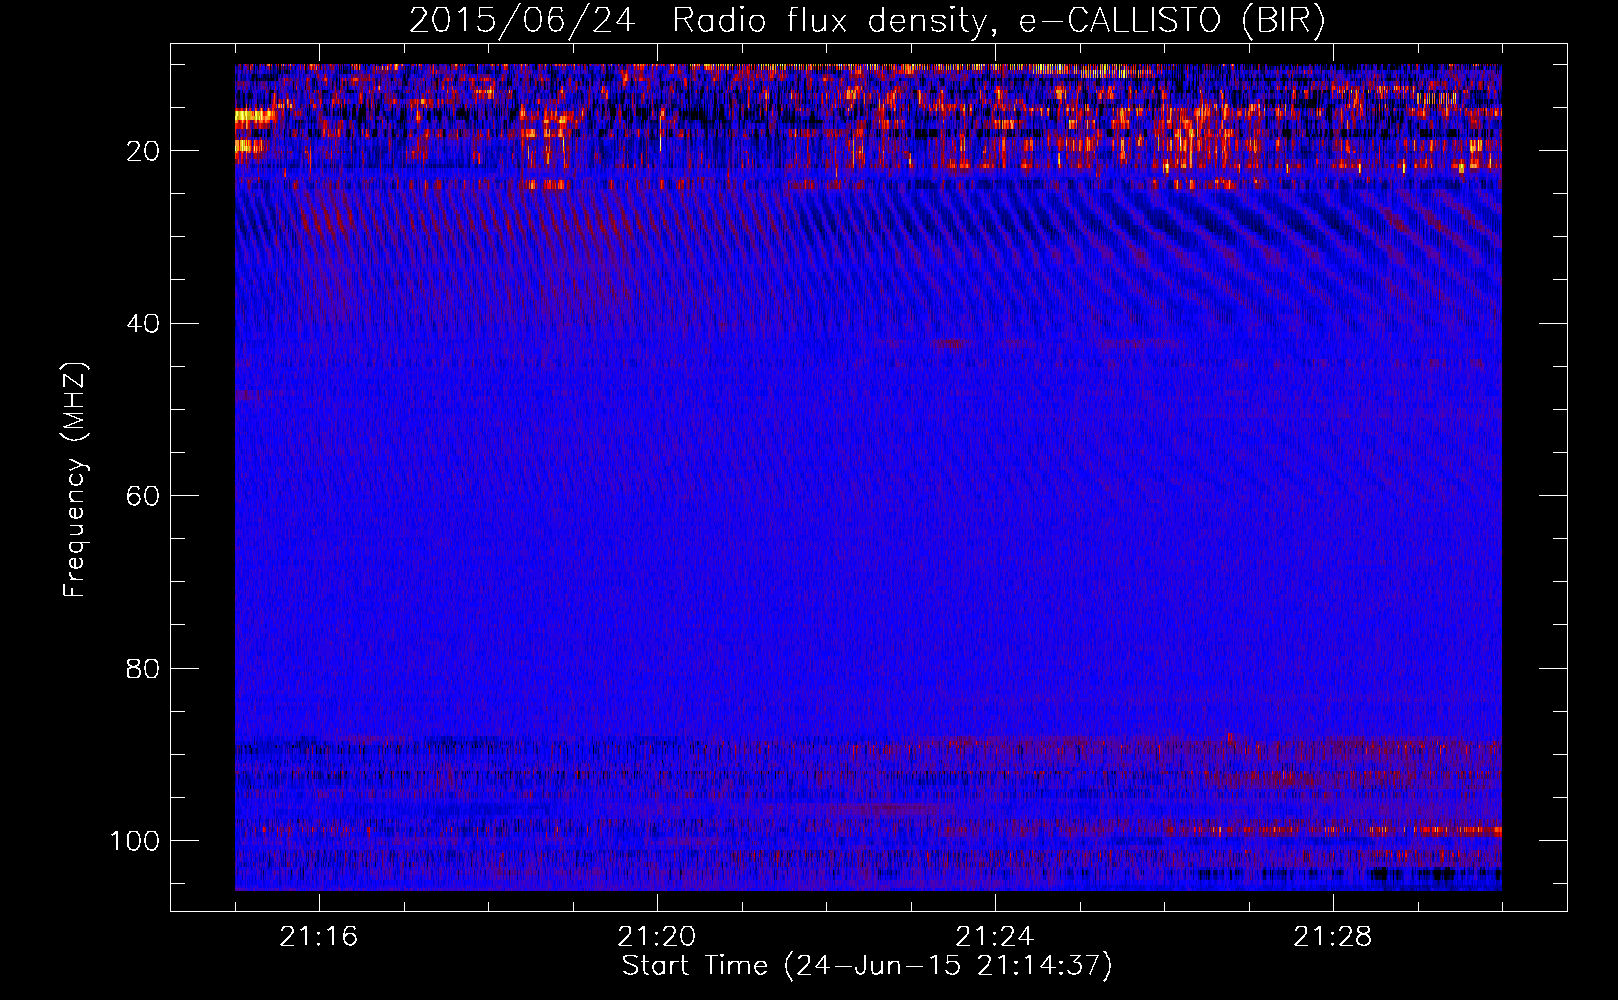Click the '21:16' time tick label
This screenshot has width=1618, height=1000.
tap(318, 937)
